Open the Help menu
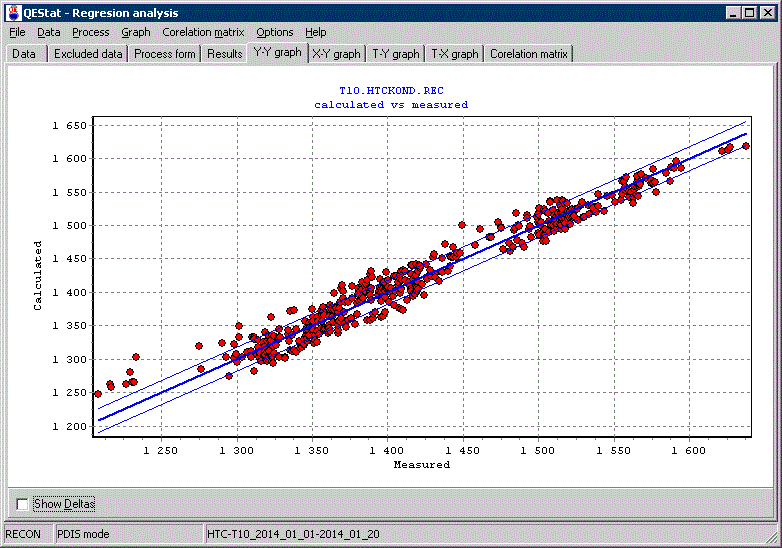The image size is (782, 548). click(315, 32)
